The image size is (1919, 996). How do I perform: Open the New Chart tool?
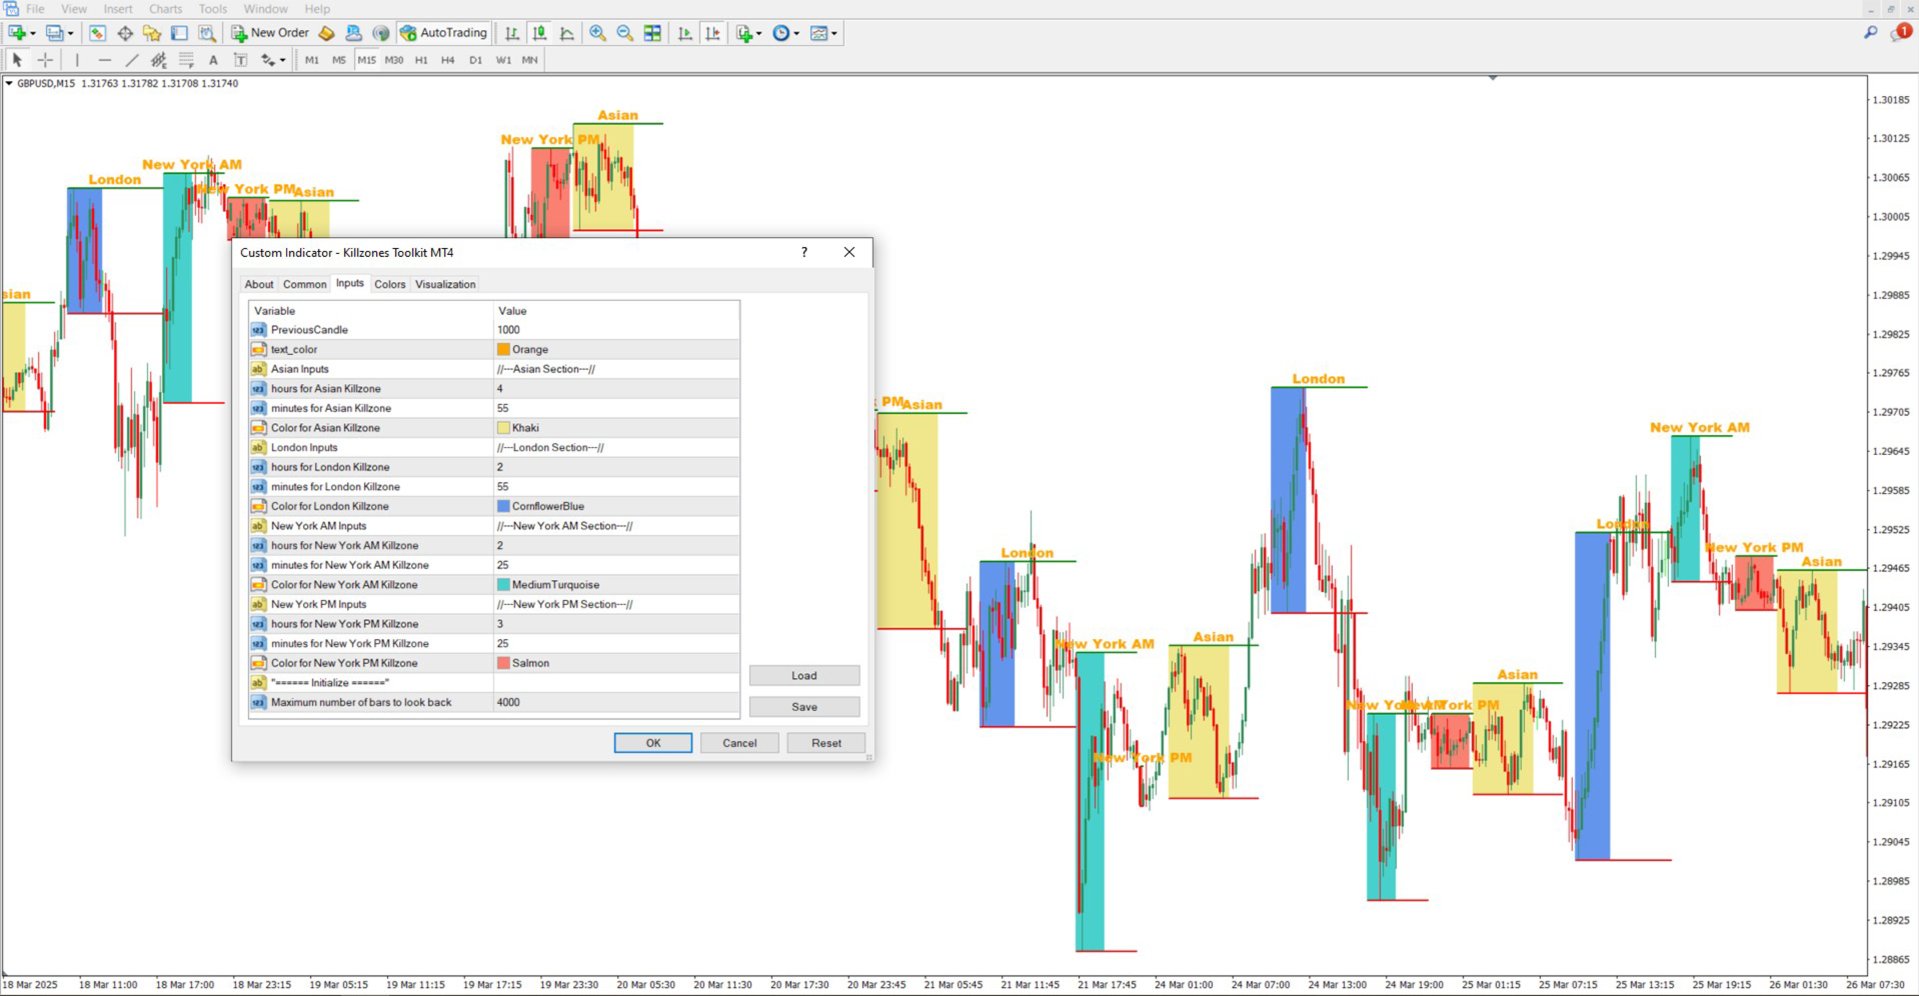(x=17, y=33)
